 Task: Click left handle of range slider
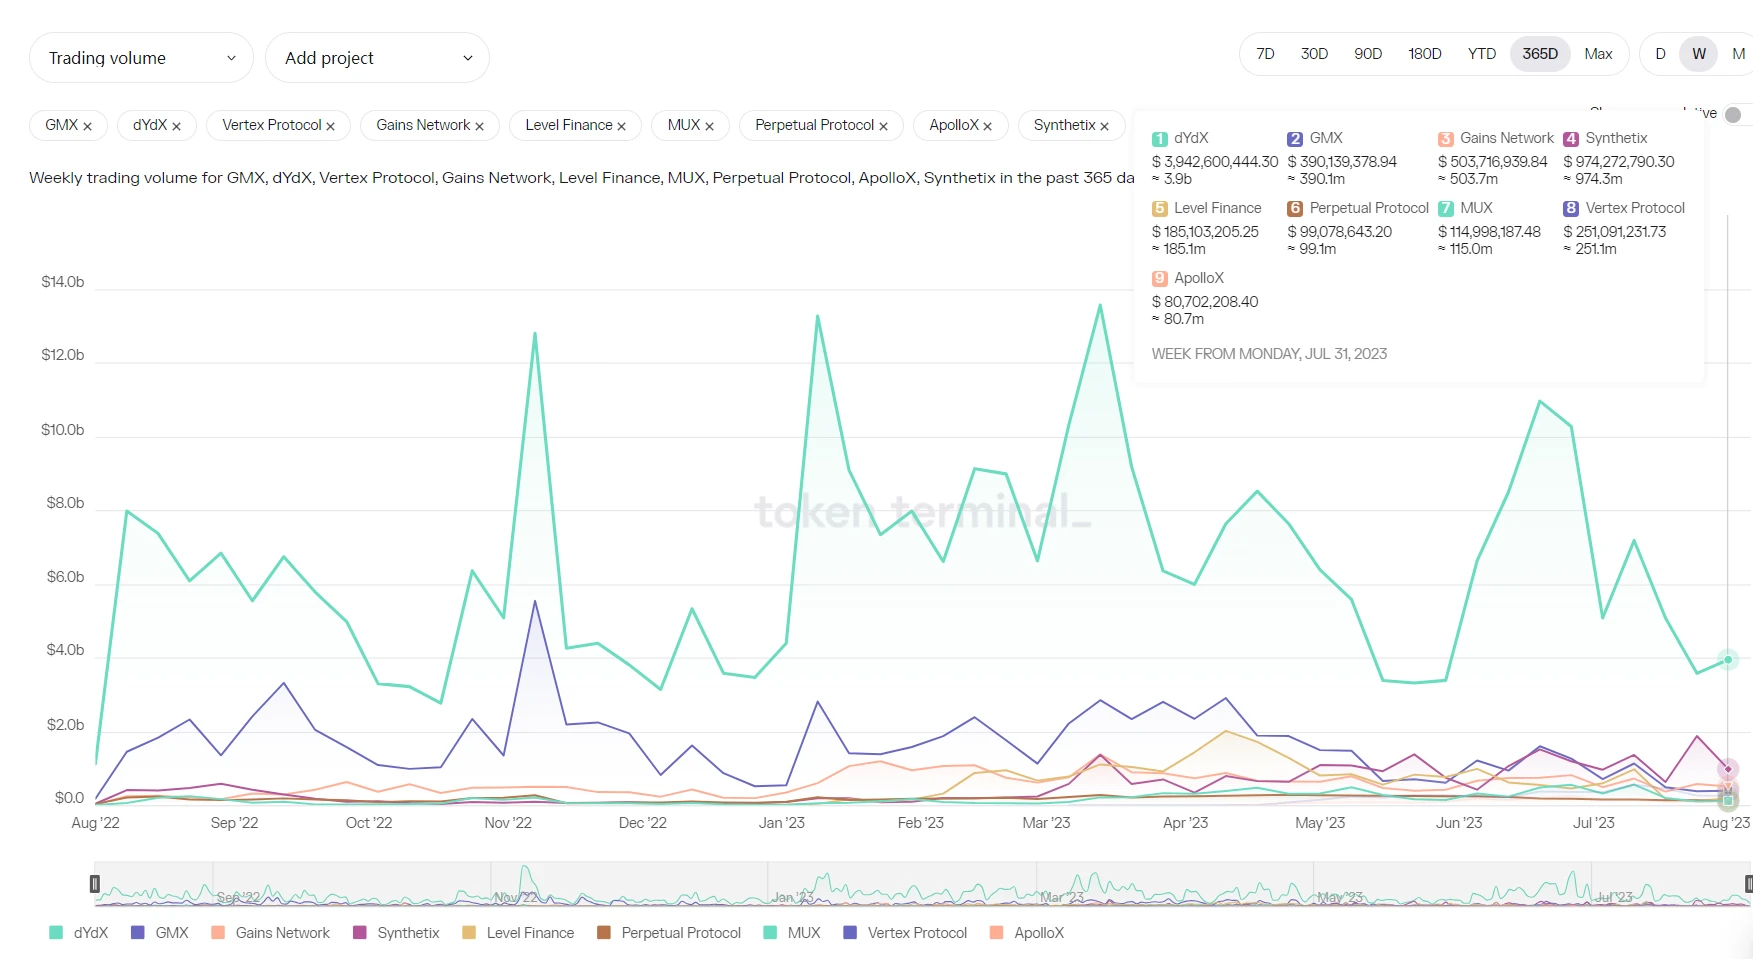coord(95,884)
